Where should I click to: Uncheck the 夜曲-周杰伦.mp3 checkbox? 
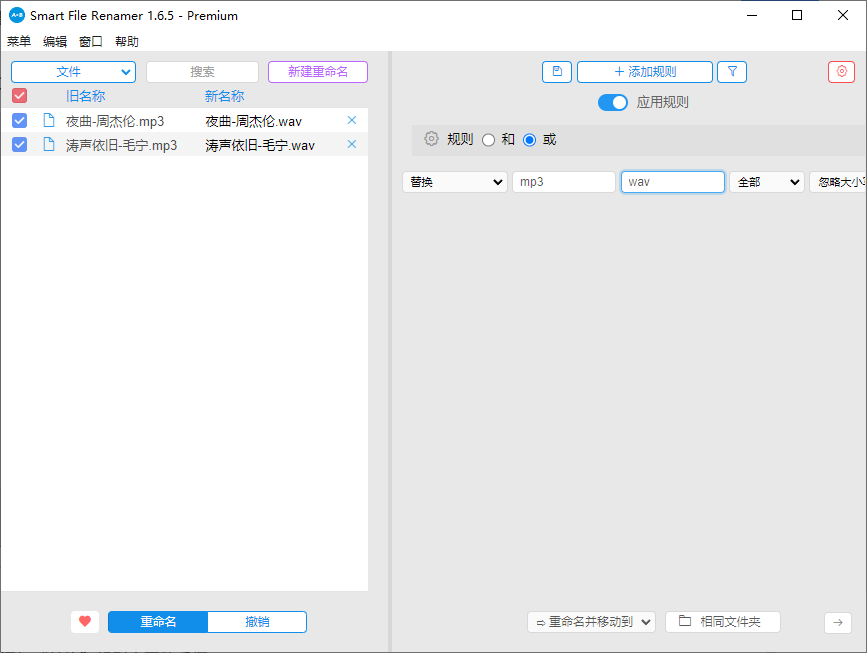(x=19, y=120)
